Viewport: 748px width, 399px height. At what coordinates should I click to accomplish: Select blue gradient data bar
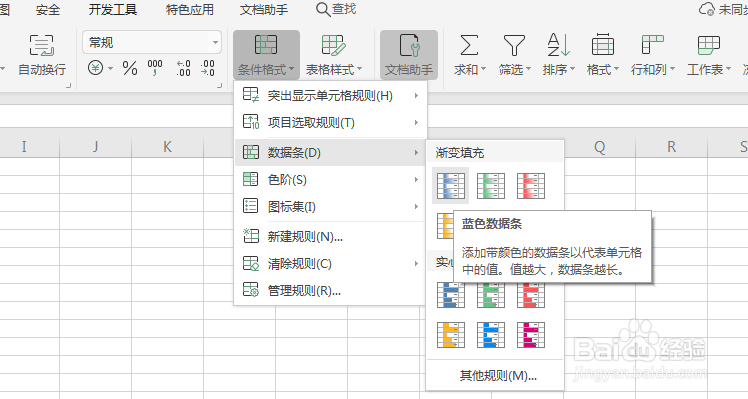pos(450,185)
